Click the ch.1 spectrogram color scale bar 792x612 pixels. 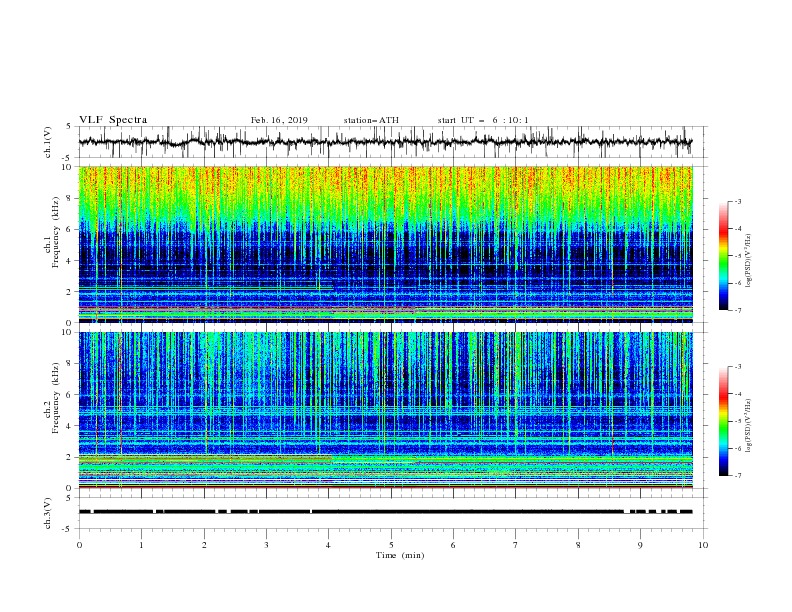click(724, 256)
